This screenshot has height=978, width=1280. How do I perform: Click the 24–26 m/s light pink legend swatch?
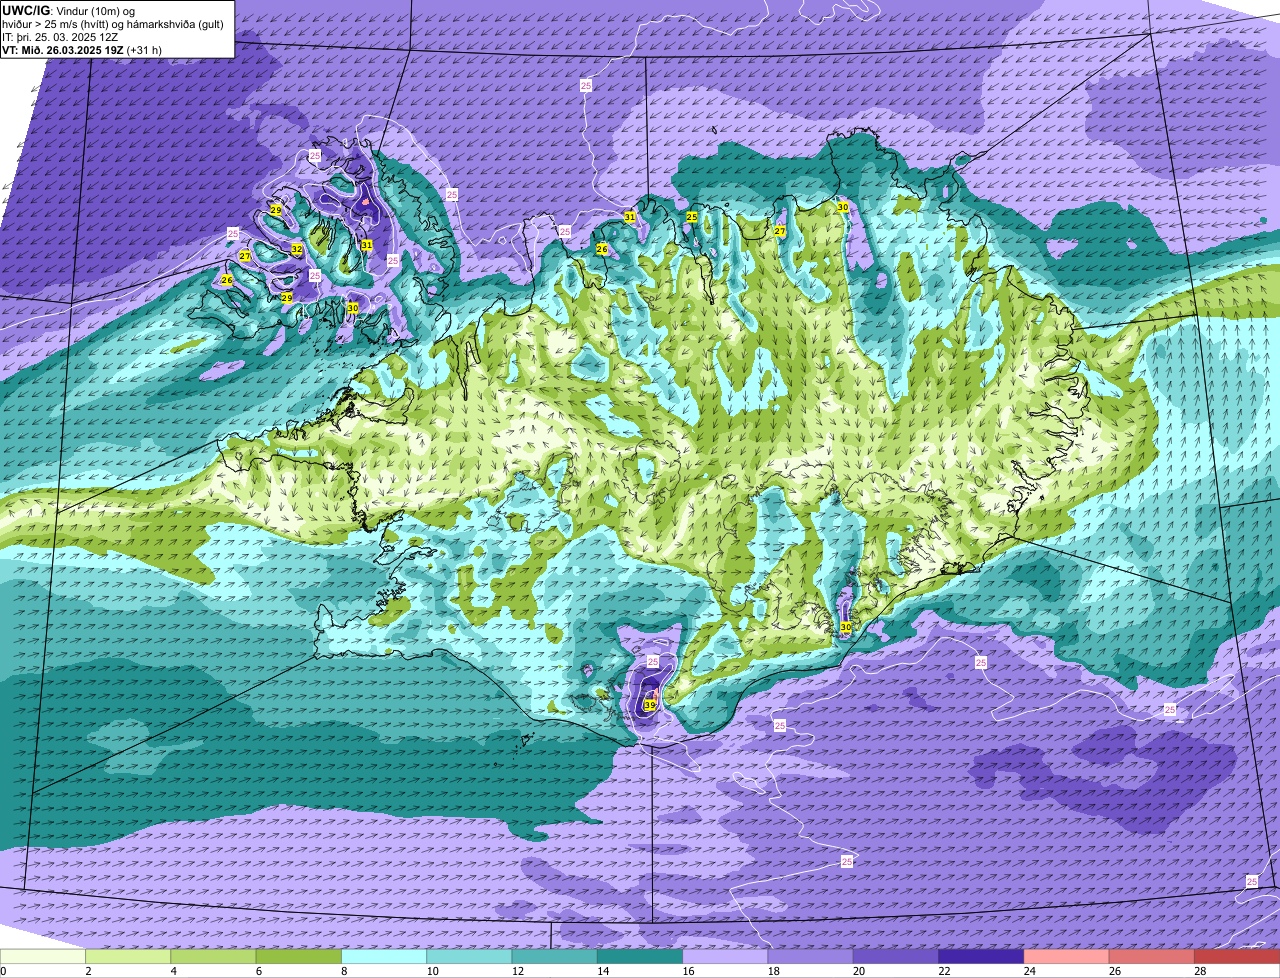point(1067,957)
